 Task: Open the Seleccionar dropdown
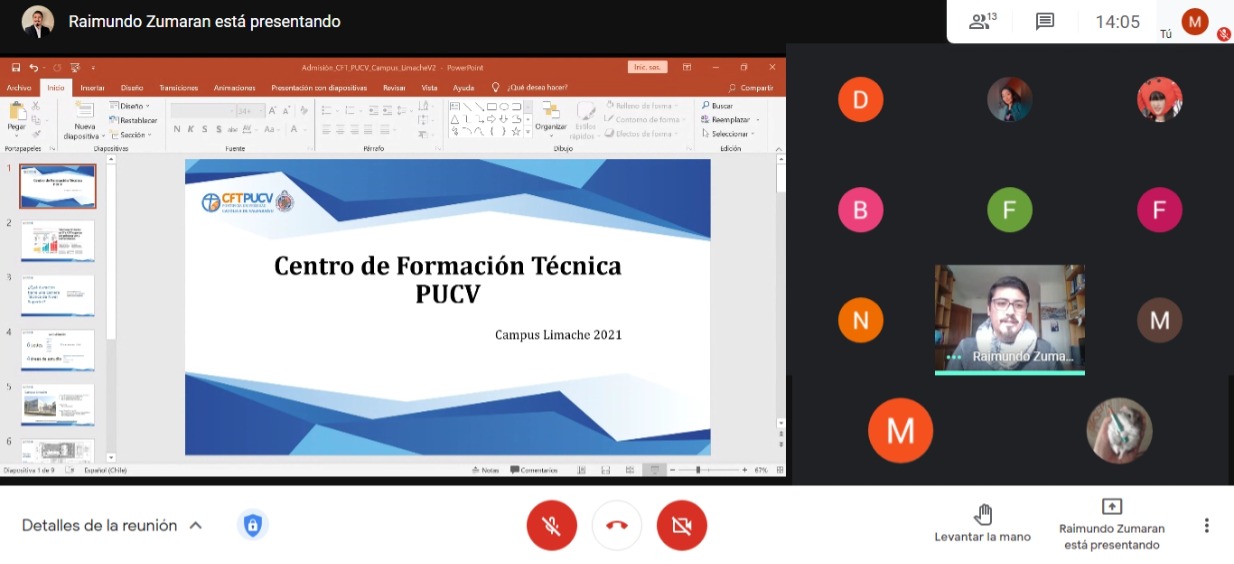(x=728, y=134)
